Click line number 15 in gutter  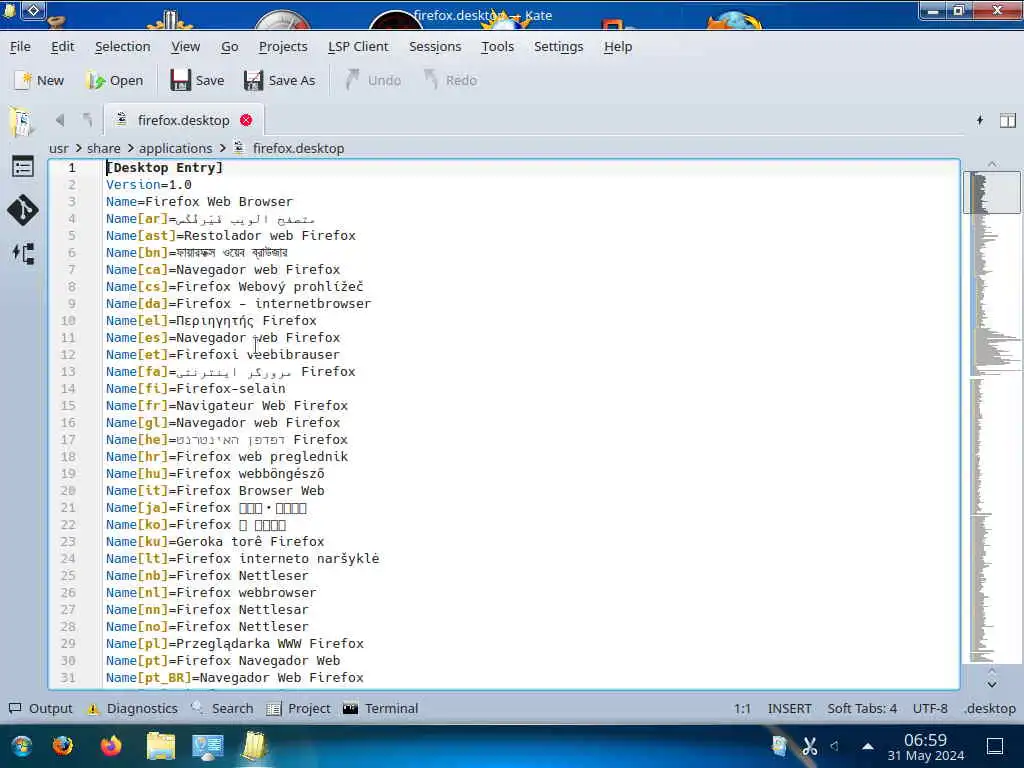coord(69,406)
